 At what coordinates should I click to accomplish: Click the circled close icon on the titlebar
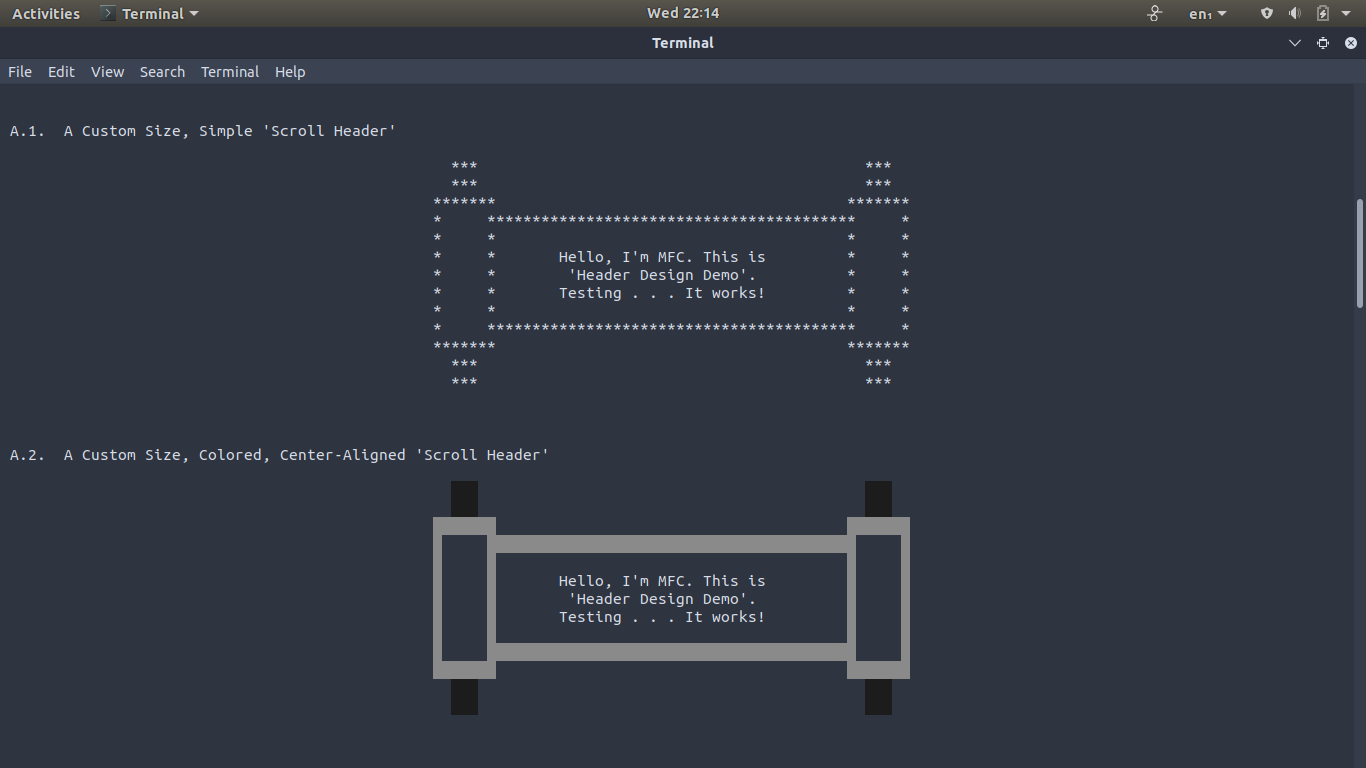1350,43
